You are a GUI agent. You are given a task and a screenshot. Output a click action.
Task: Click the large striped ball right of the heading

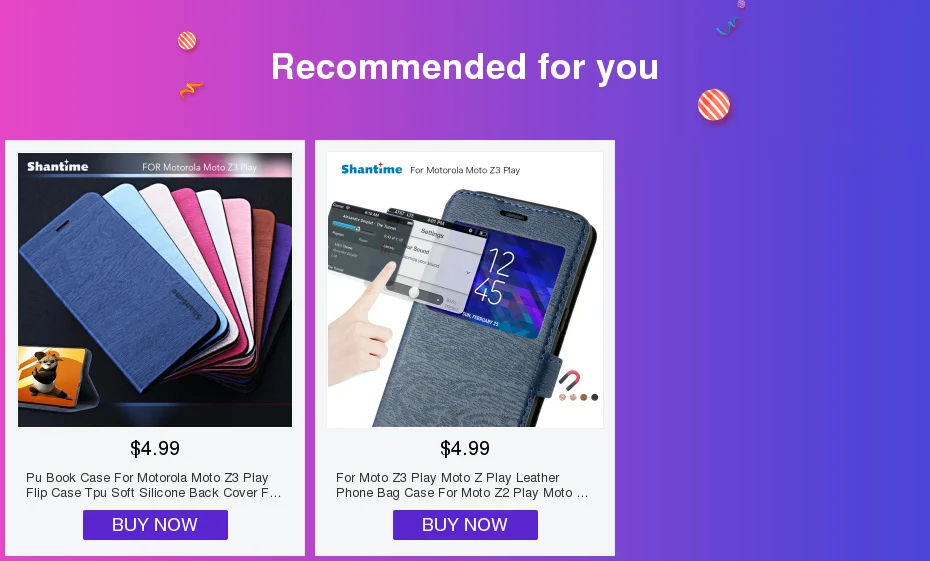pyautogui.click(x=714, y=105)
